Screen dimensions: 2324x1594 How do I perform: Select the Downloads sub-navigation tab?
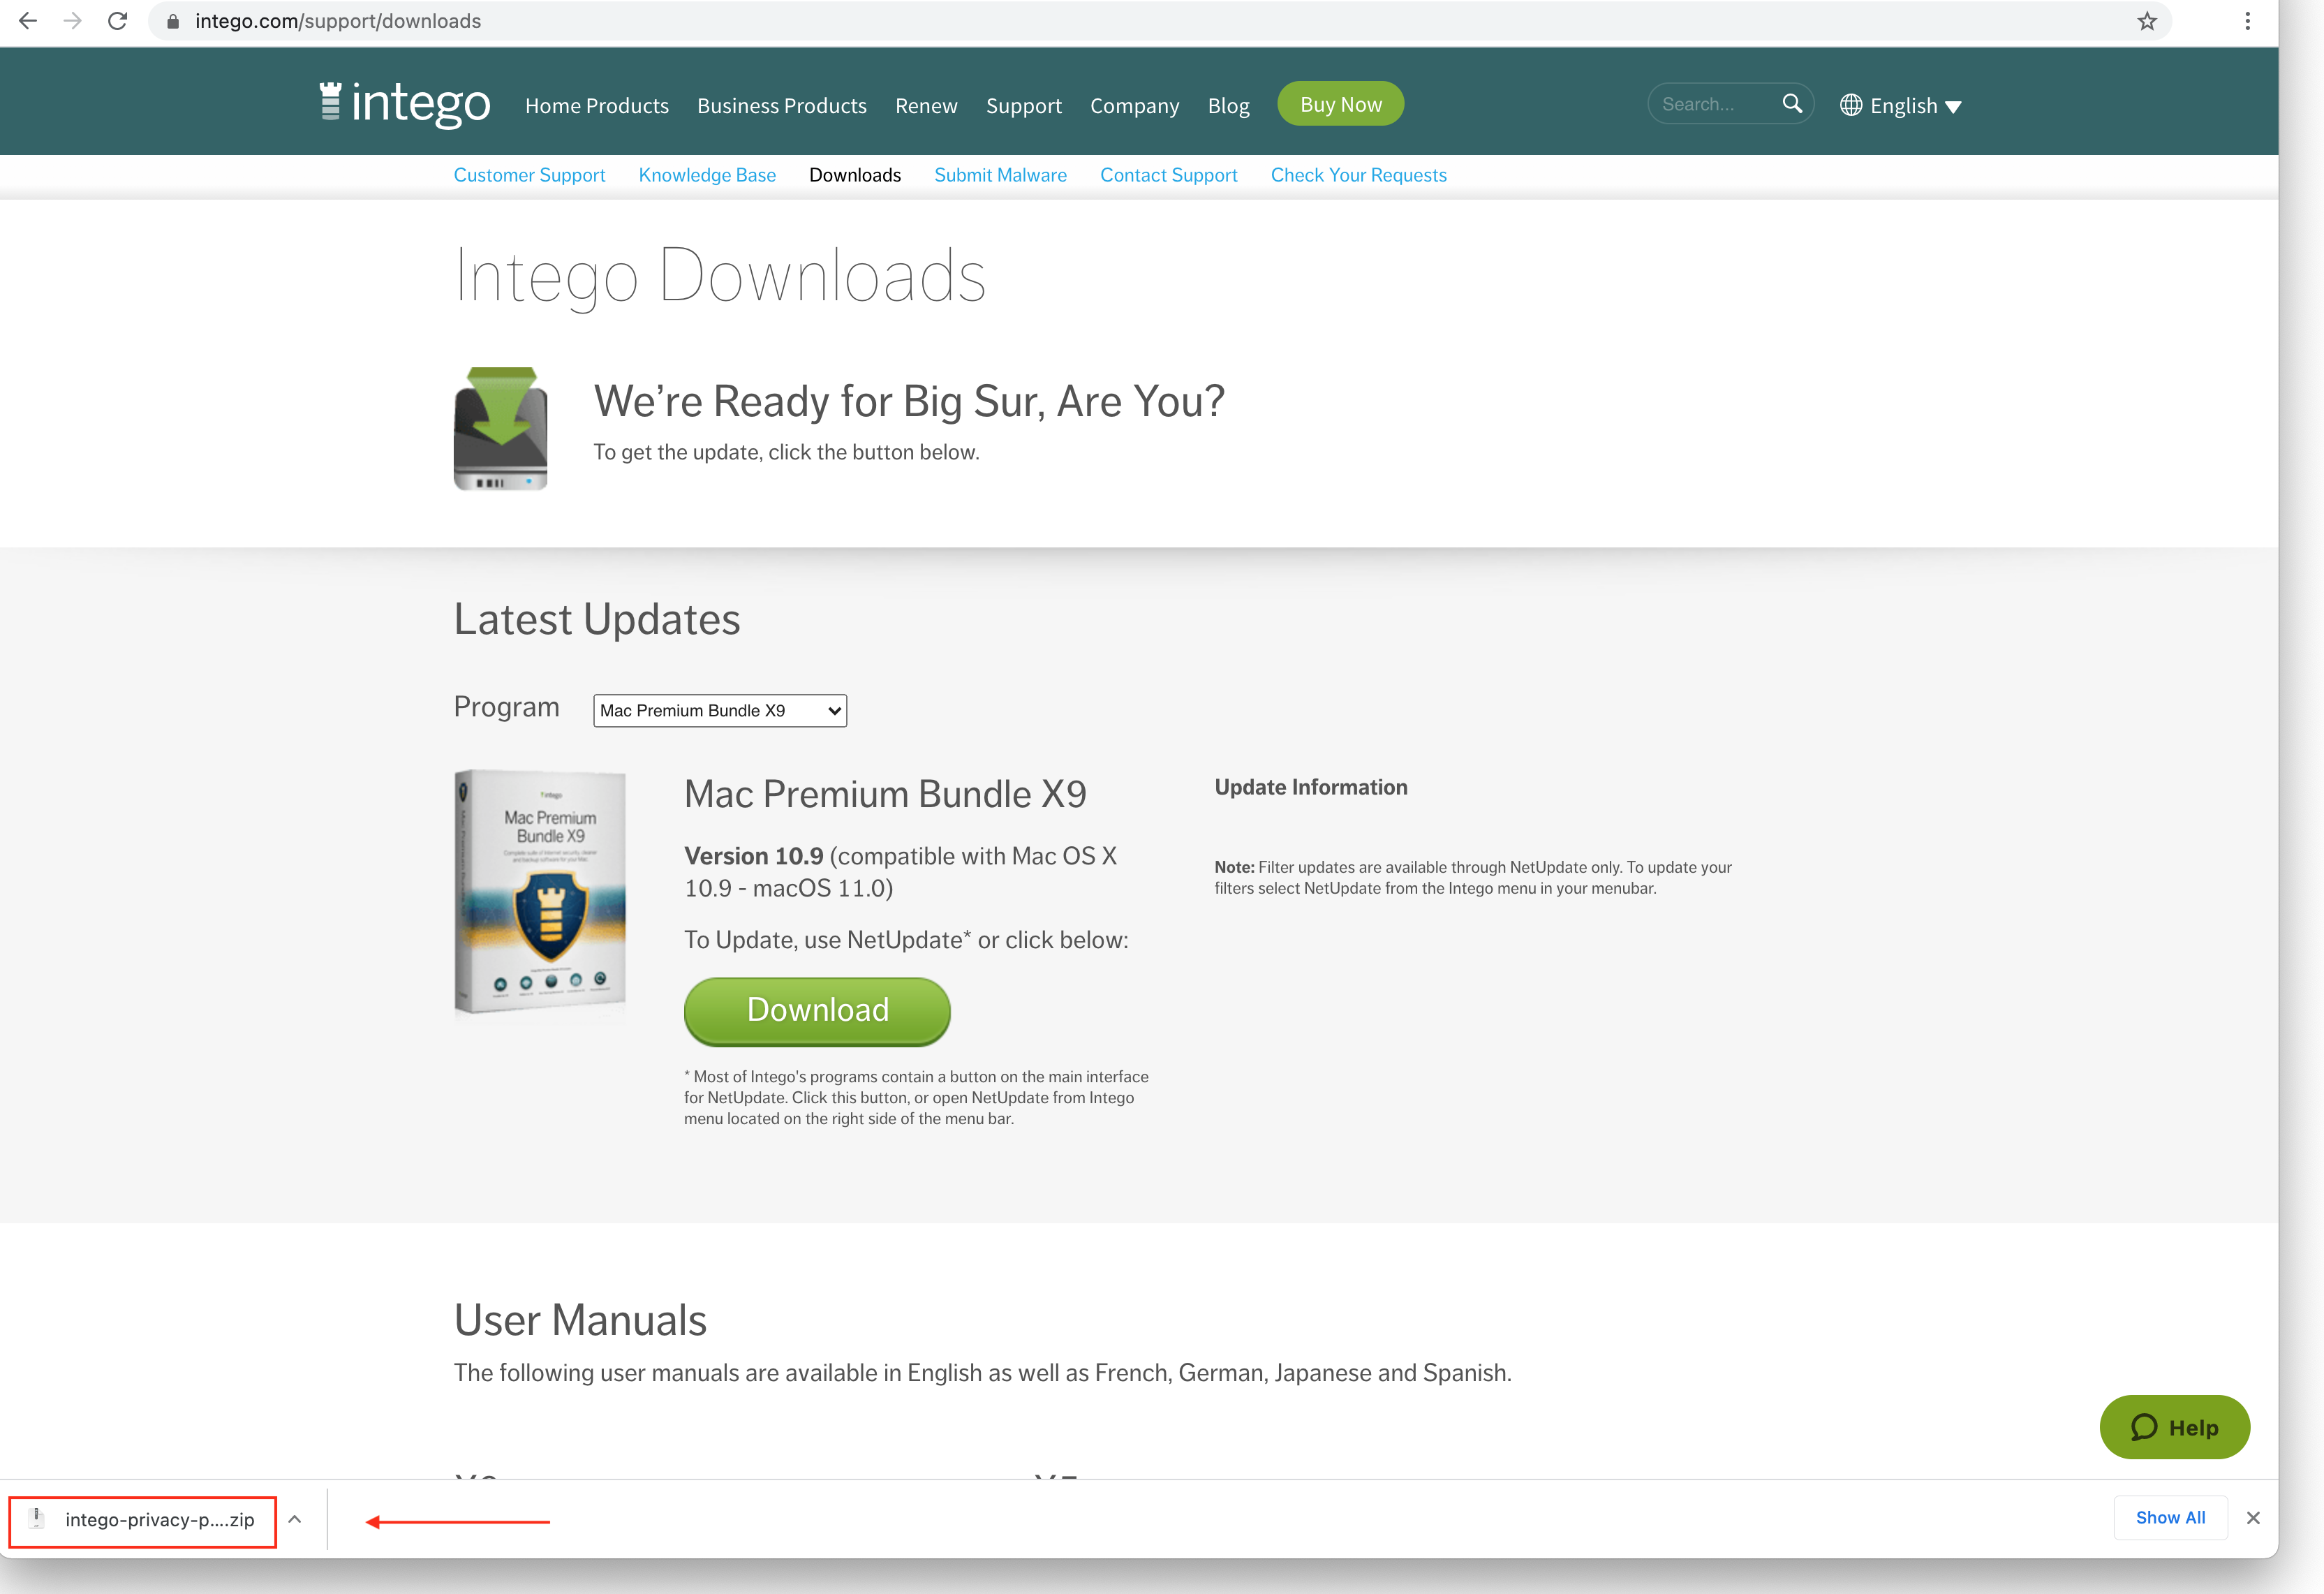[x=855, y=175]
